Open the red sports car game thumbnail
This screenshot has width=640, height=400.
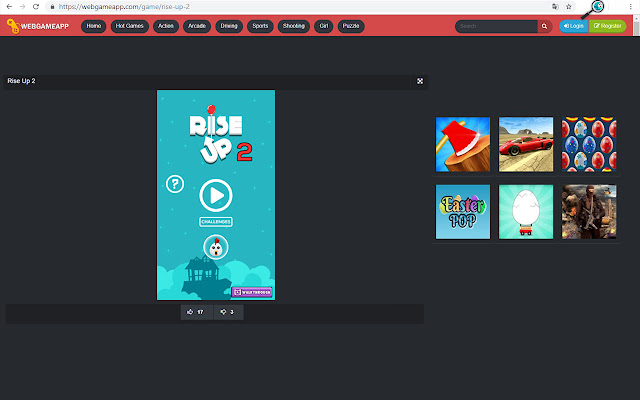pyautogui.click(x=526, y=144)
